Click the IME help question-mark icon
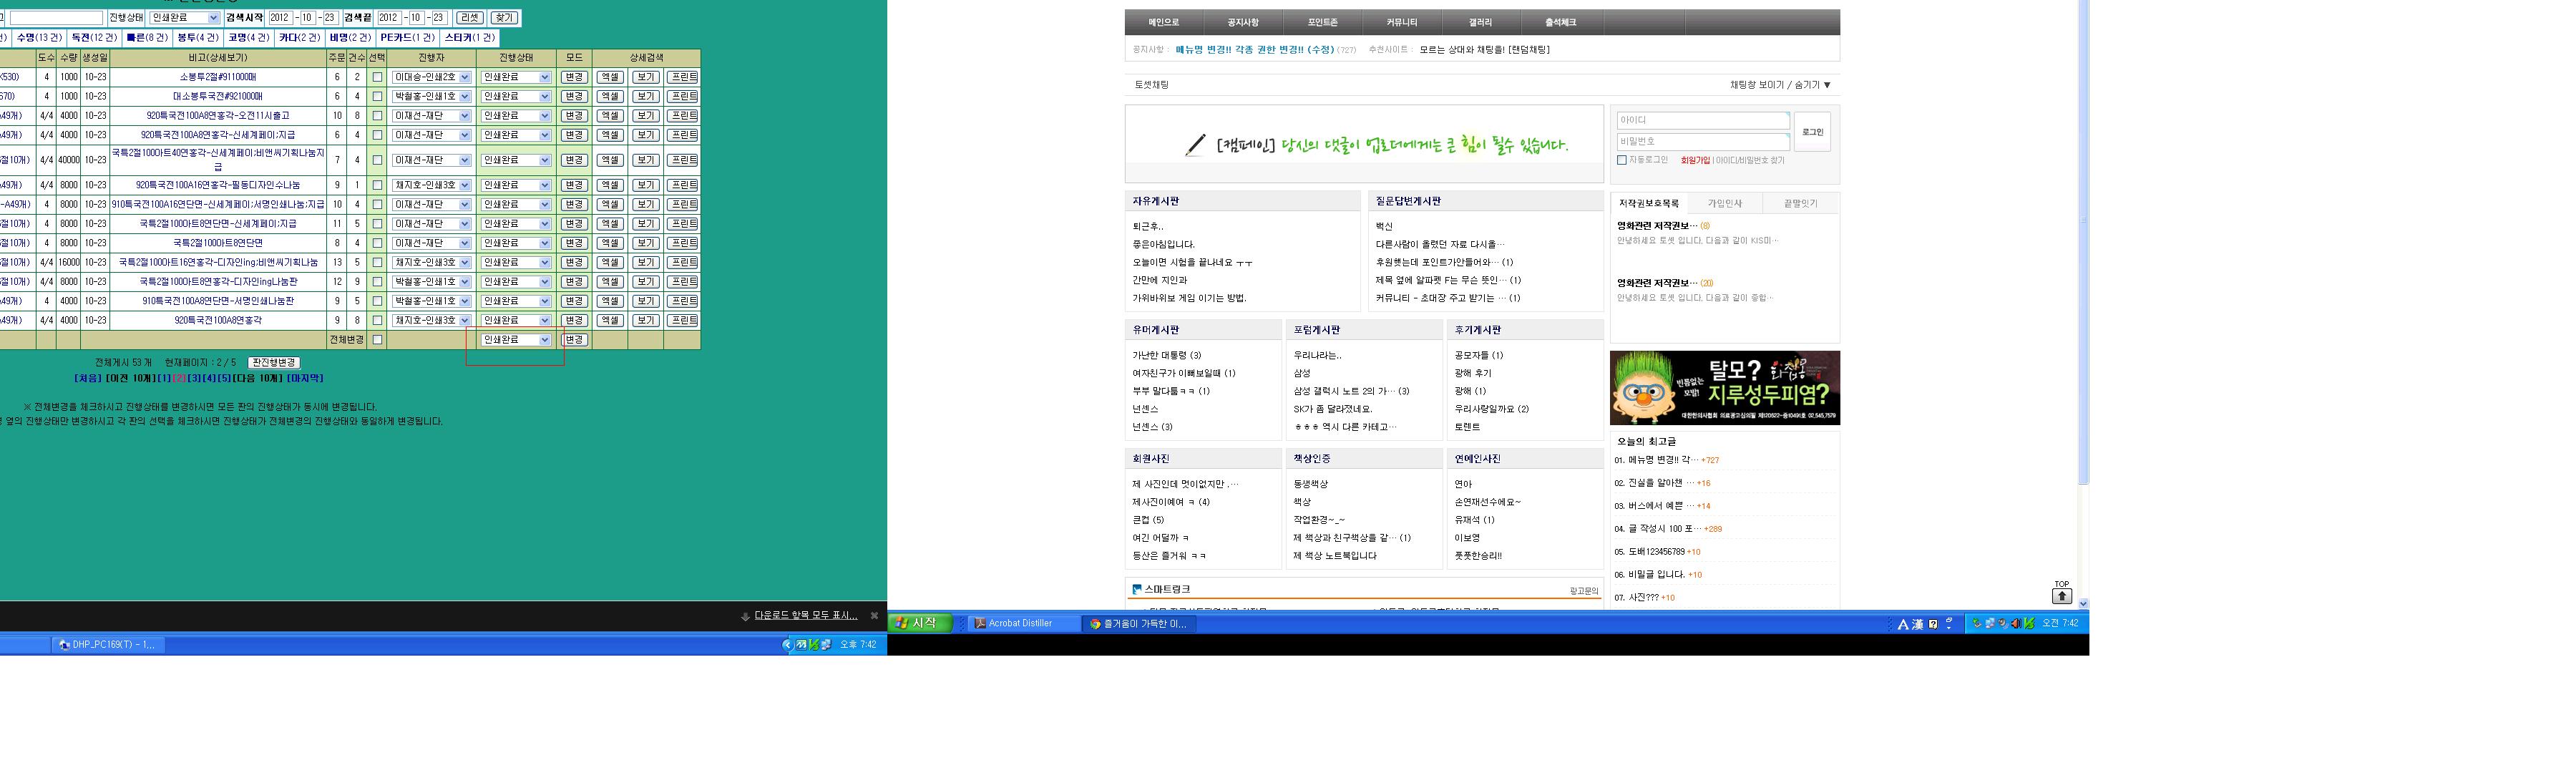This screenshot has height=773, width=2576. (x=1934, y=624)
